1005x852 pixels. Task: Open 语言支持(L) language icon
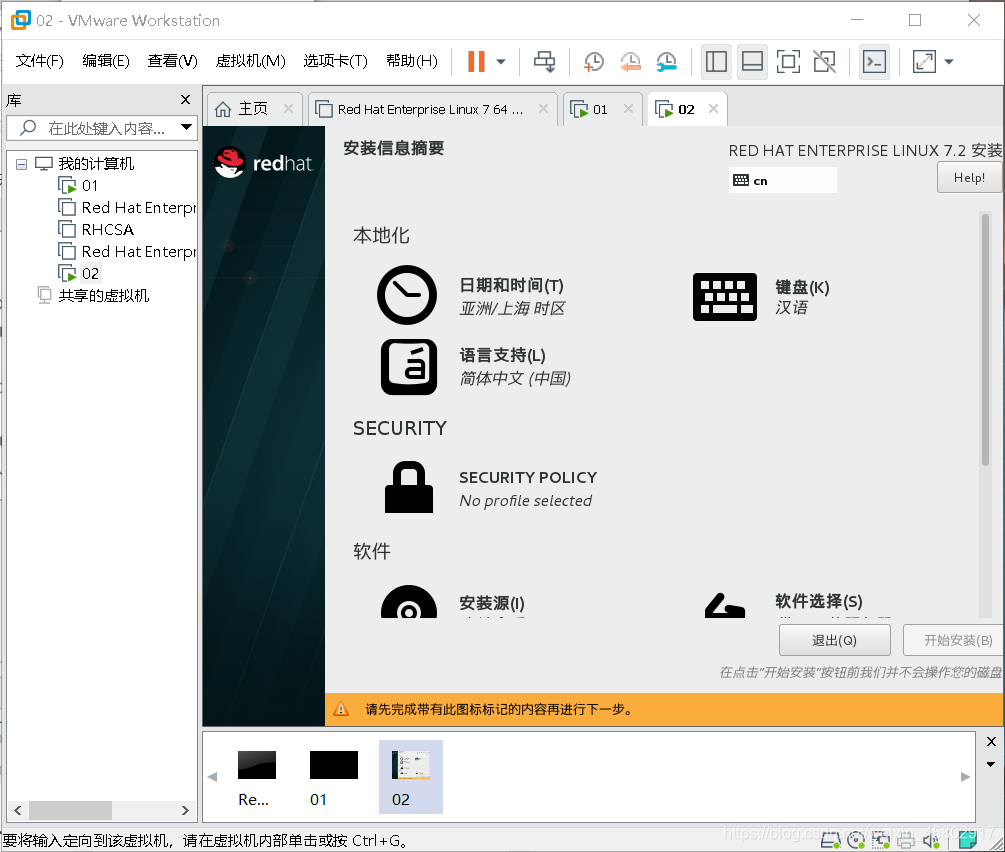pos(409,367)
